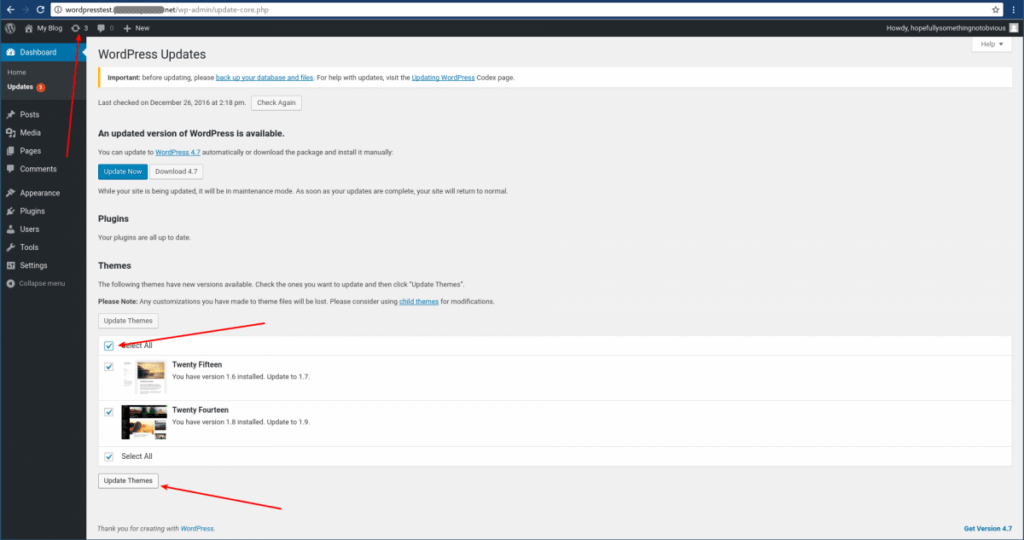Click the Dashboard gauge icon

tap(10, 52)
